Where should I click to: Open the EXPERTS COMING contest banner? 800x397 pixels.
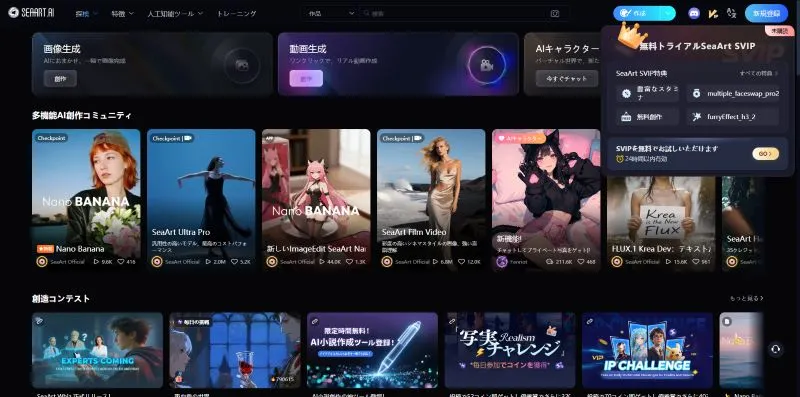click(x=97, y=350)
